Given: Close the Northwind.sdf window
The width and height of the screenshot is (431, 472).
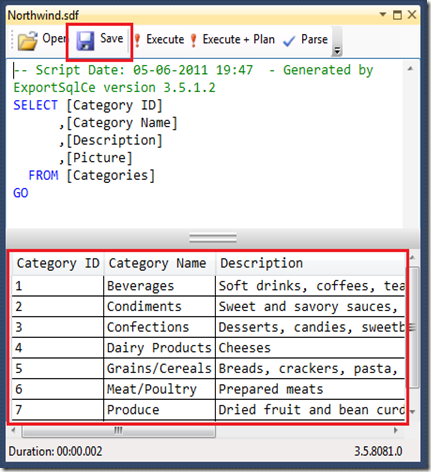Looking at the screenshot, I should pyautogui.click(x=412, y=15).
